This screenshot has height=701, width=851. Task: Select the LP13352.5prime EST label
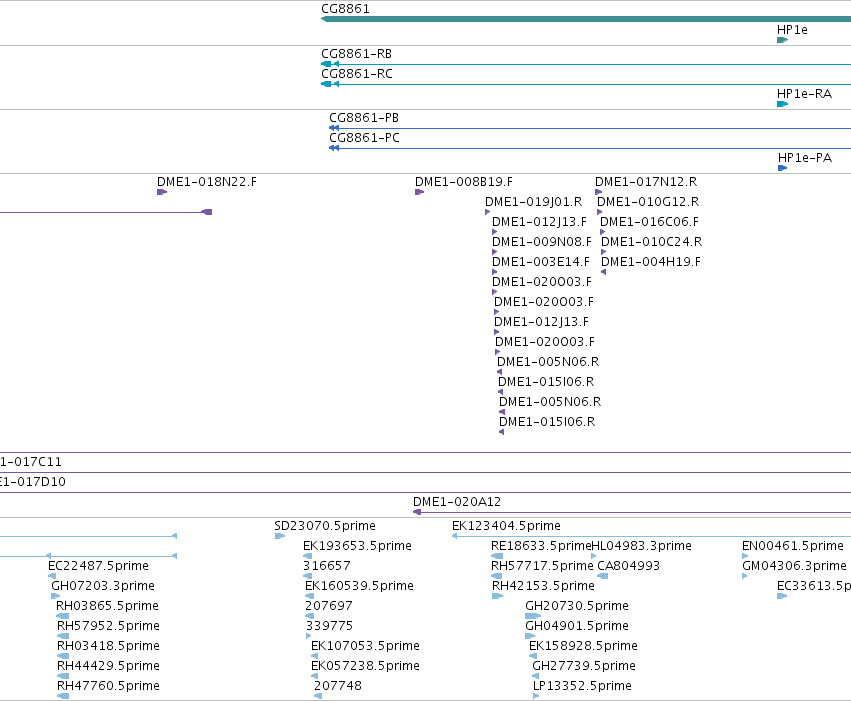click(582, 686)
